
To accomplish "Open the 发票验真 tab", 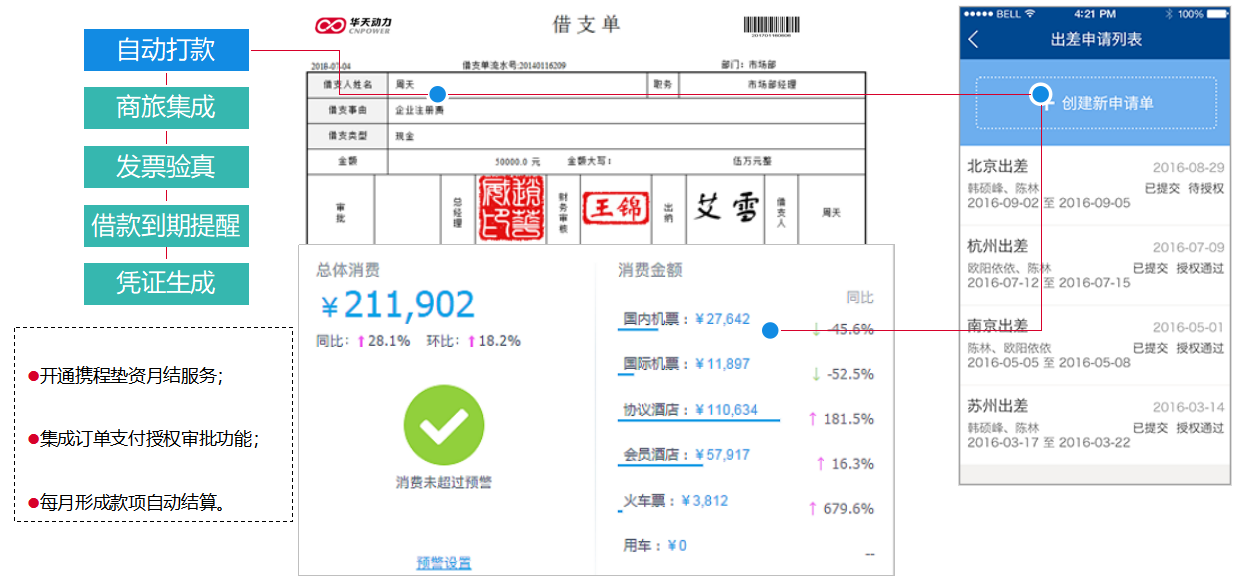I will tap(166, 167).
